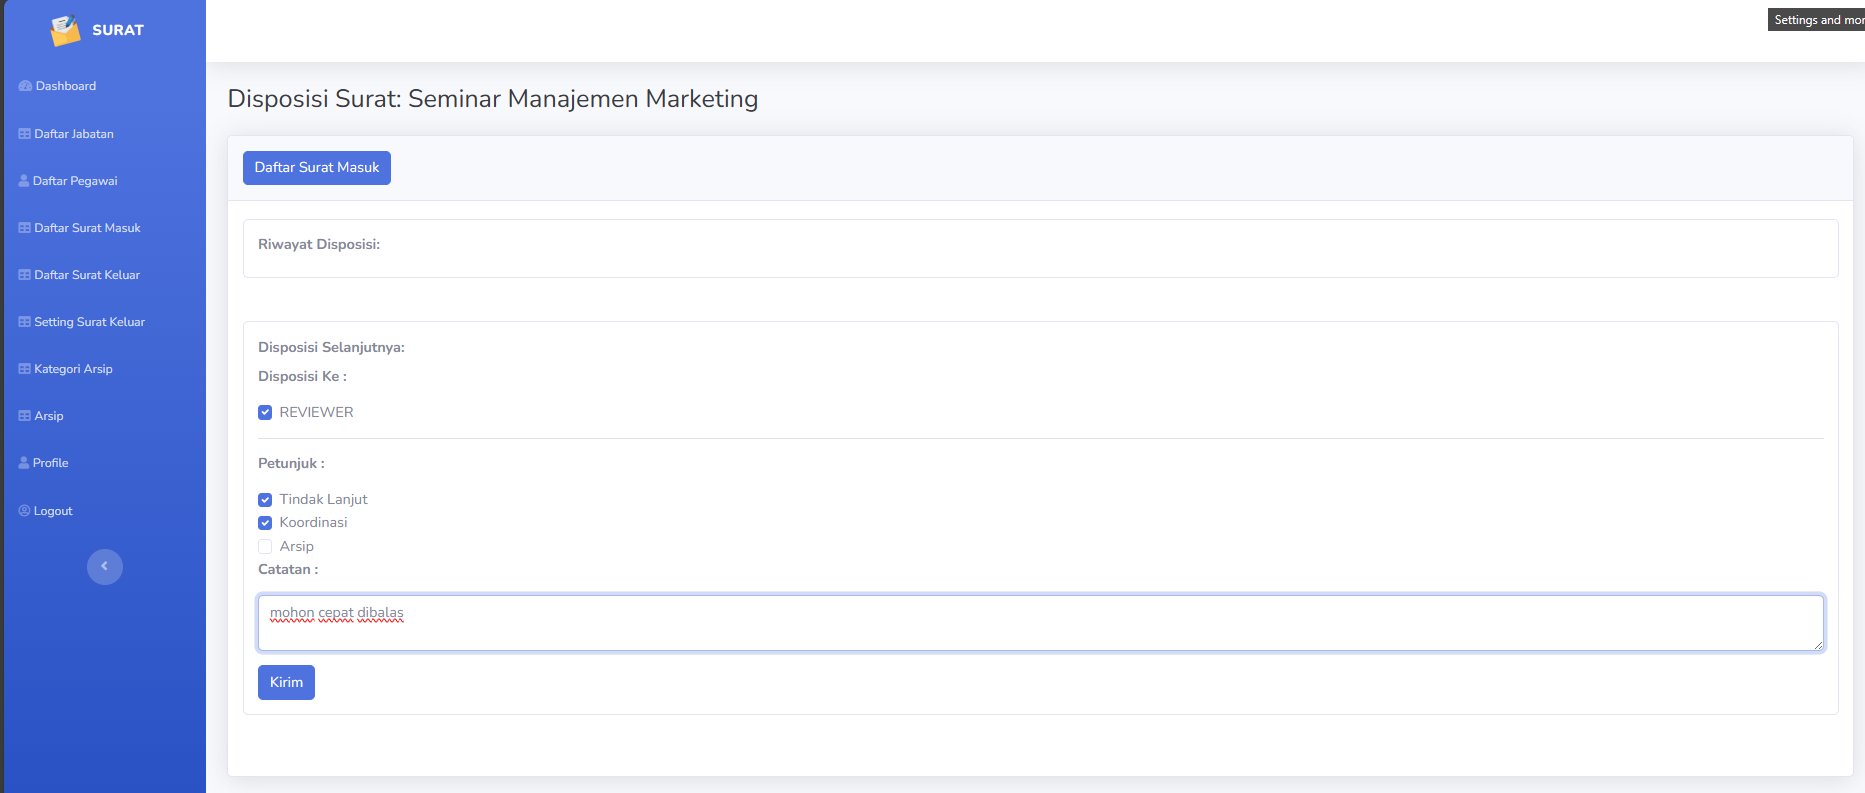The width and height of the screenshot is (1865, 793).
Task: Collapse the sidebar with the chevron button
Action: [x=105, y=567]
